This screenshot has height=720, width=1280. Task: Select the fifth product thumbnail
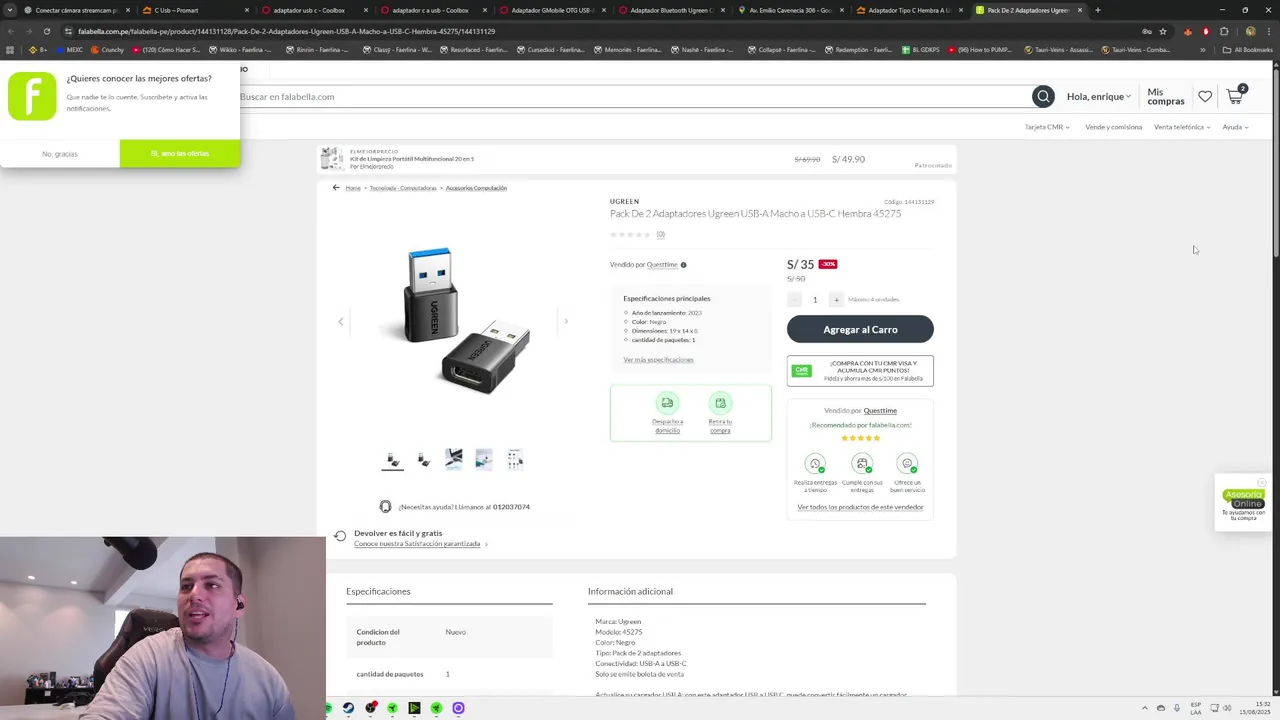coord(515,459)
